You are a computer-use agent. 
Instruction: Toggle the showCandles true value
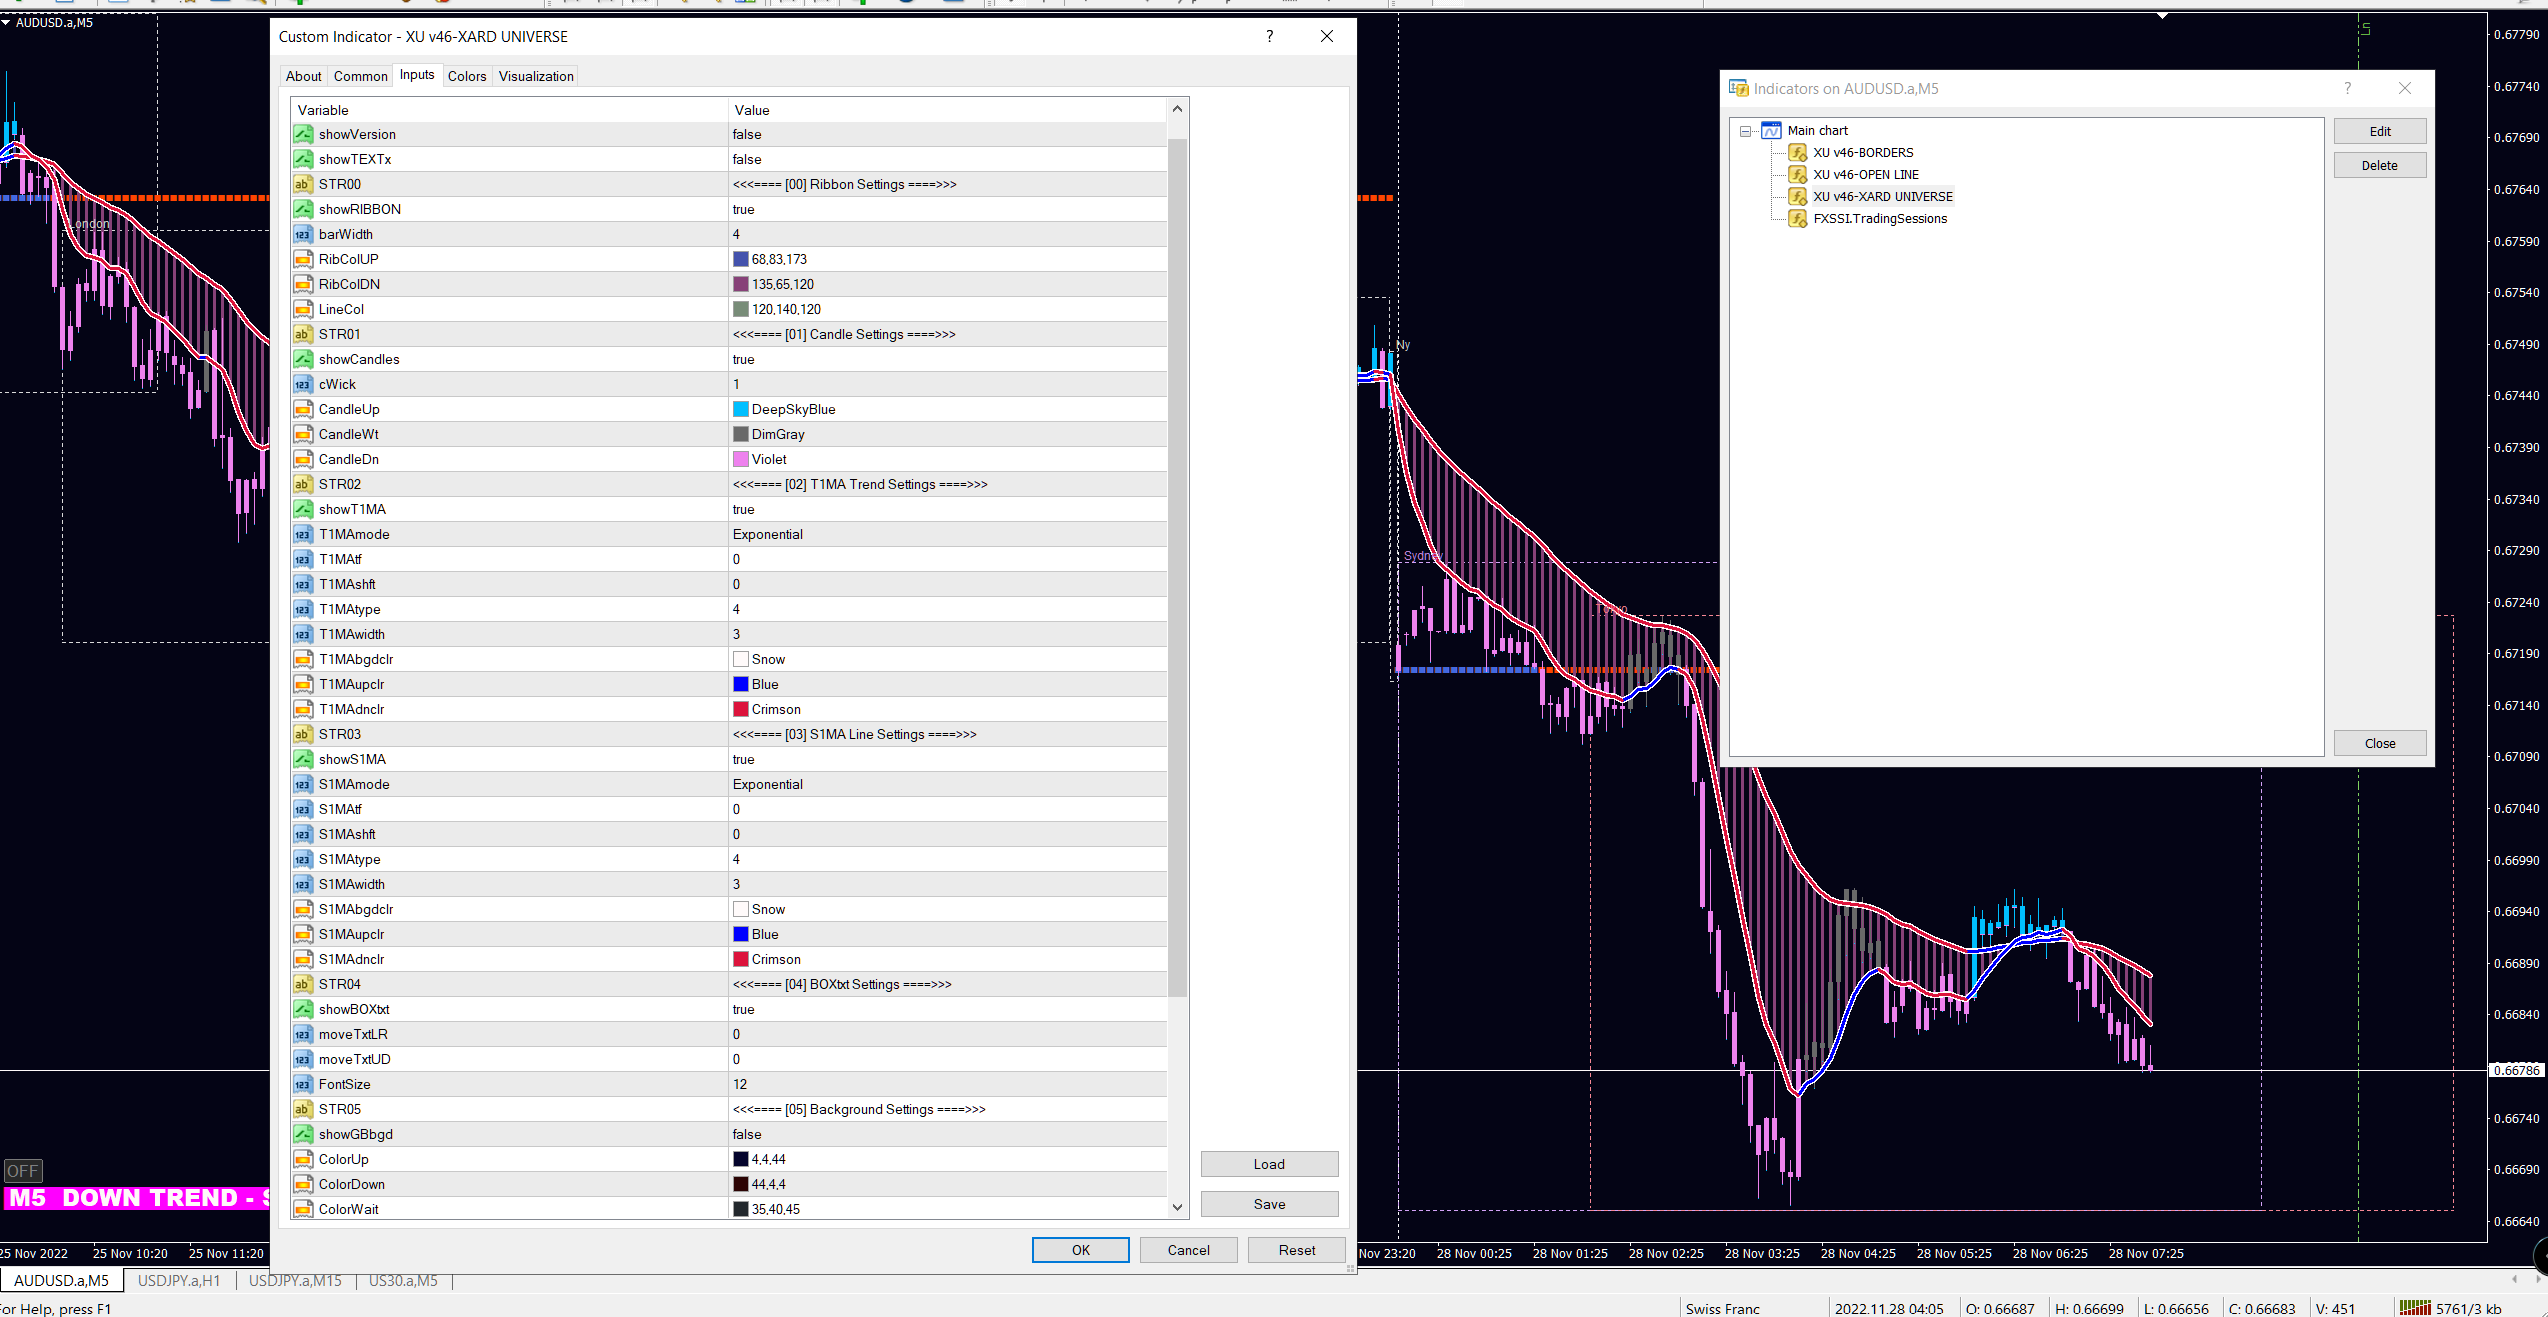click(743, 359)
